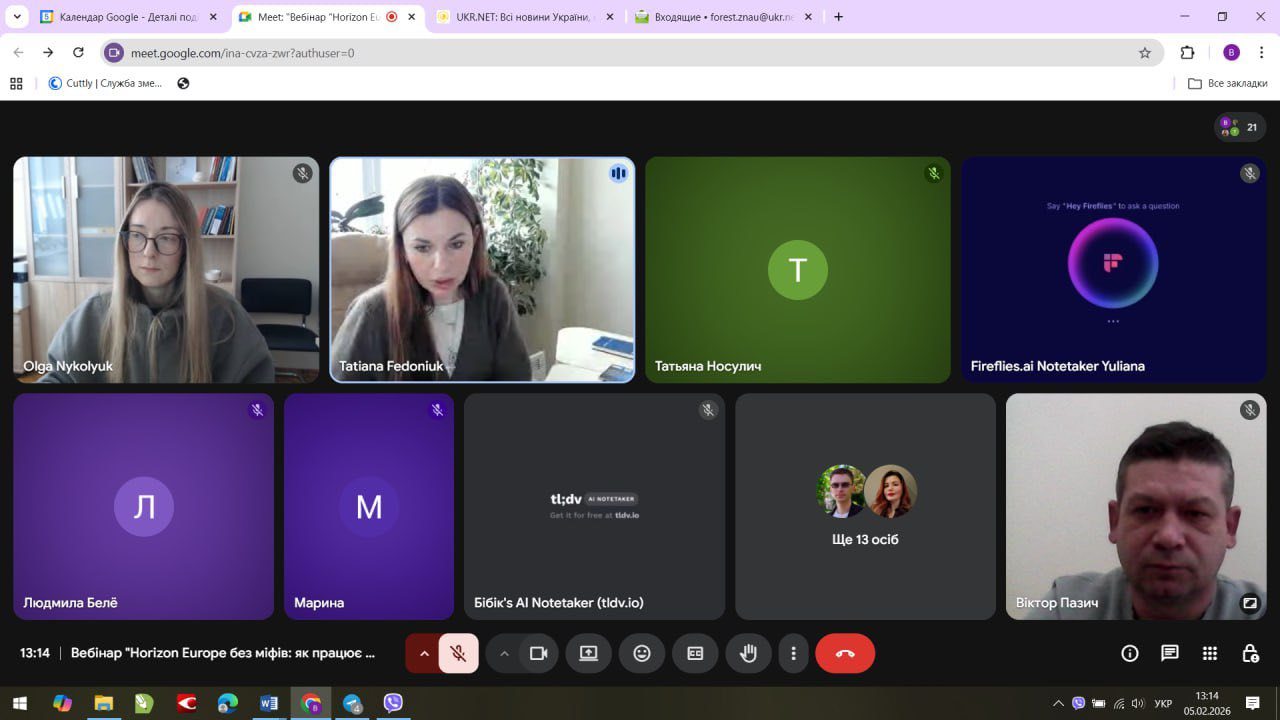Open host controls lock icon

point(1250,654)
